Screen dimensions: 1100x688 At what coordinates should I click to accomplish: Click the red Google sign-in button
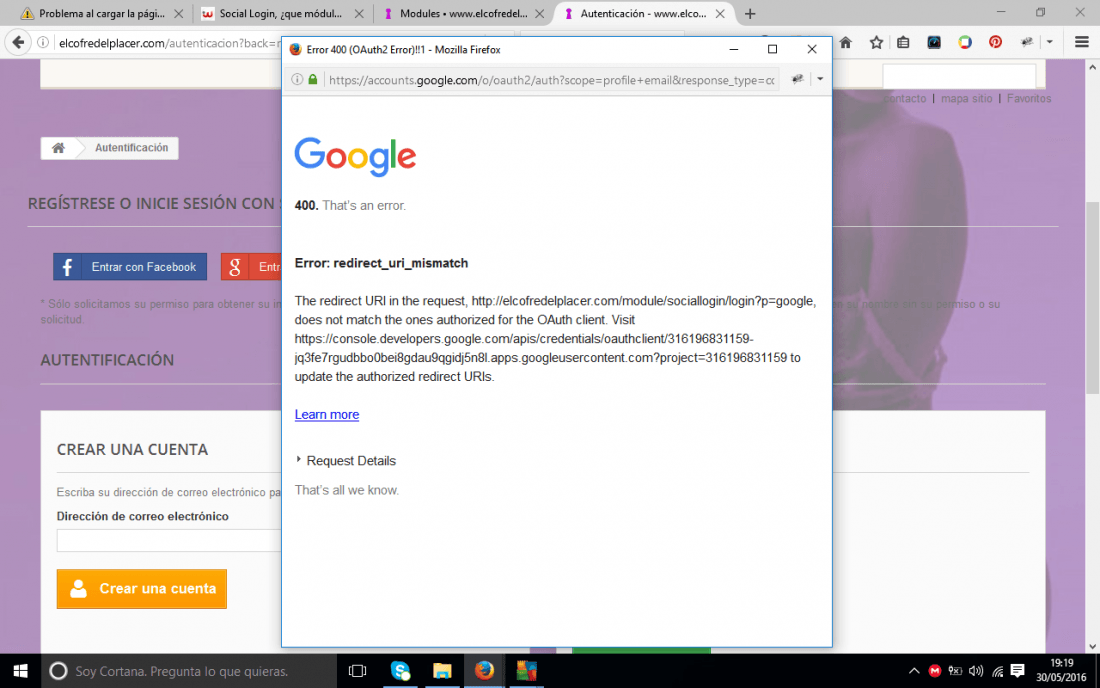pos(251,267)
